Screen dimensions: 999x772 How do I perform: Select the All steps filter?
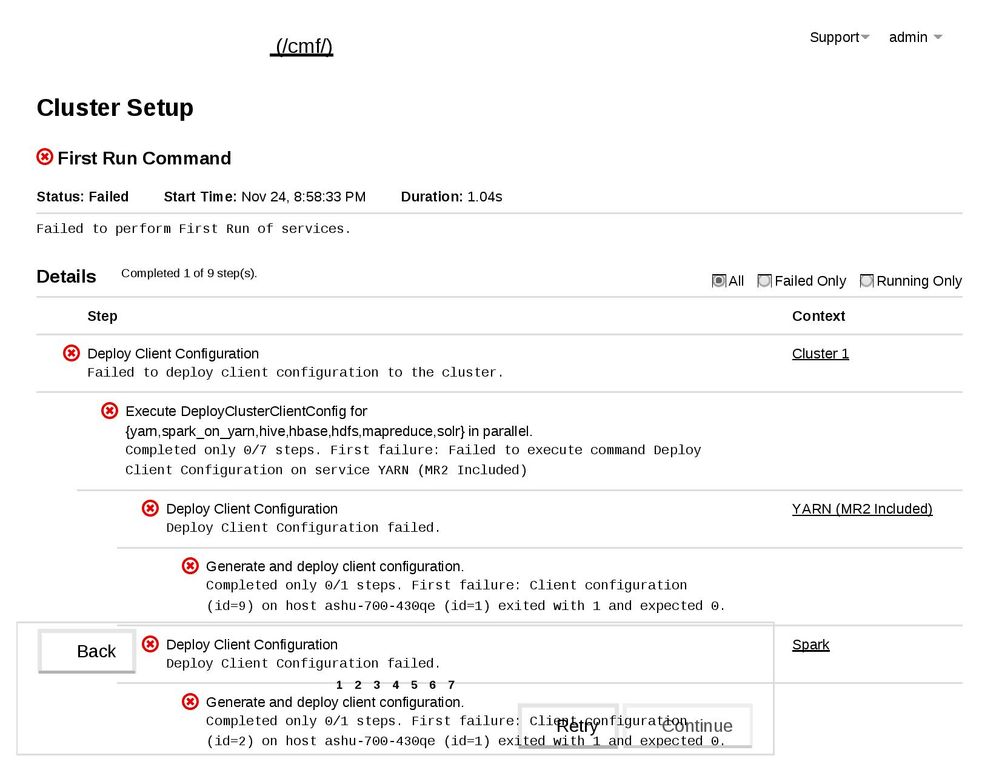(x=717, y=281)
